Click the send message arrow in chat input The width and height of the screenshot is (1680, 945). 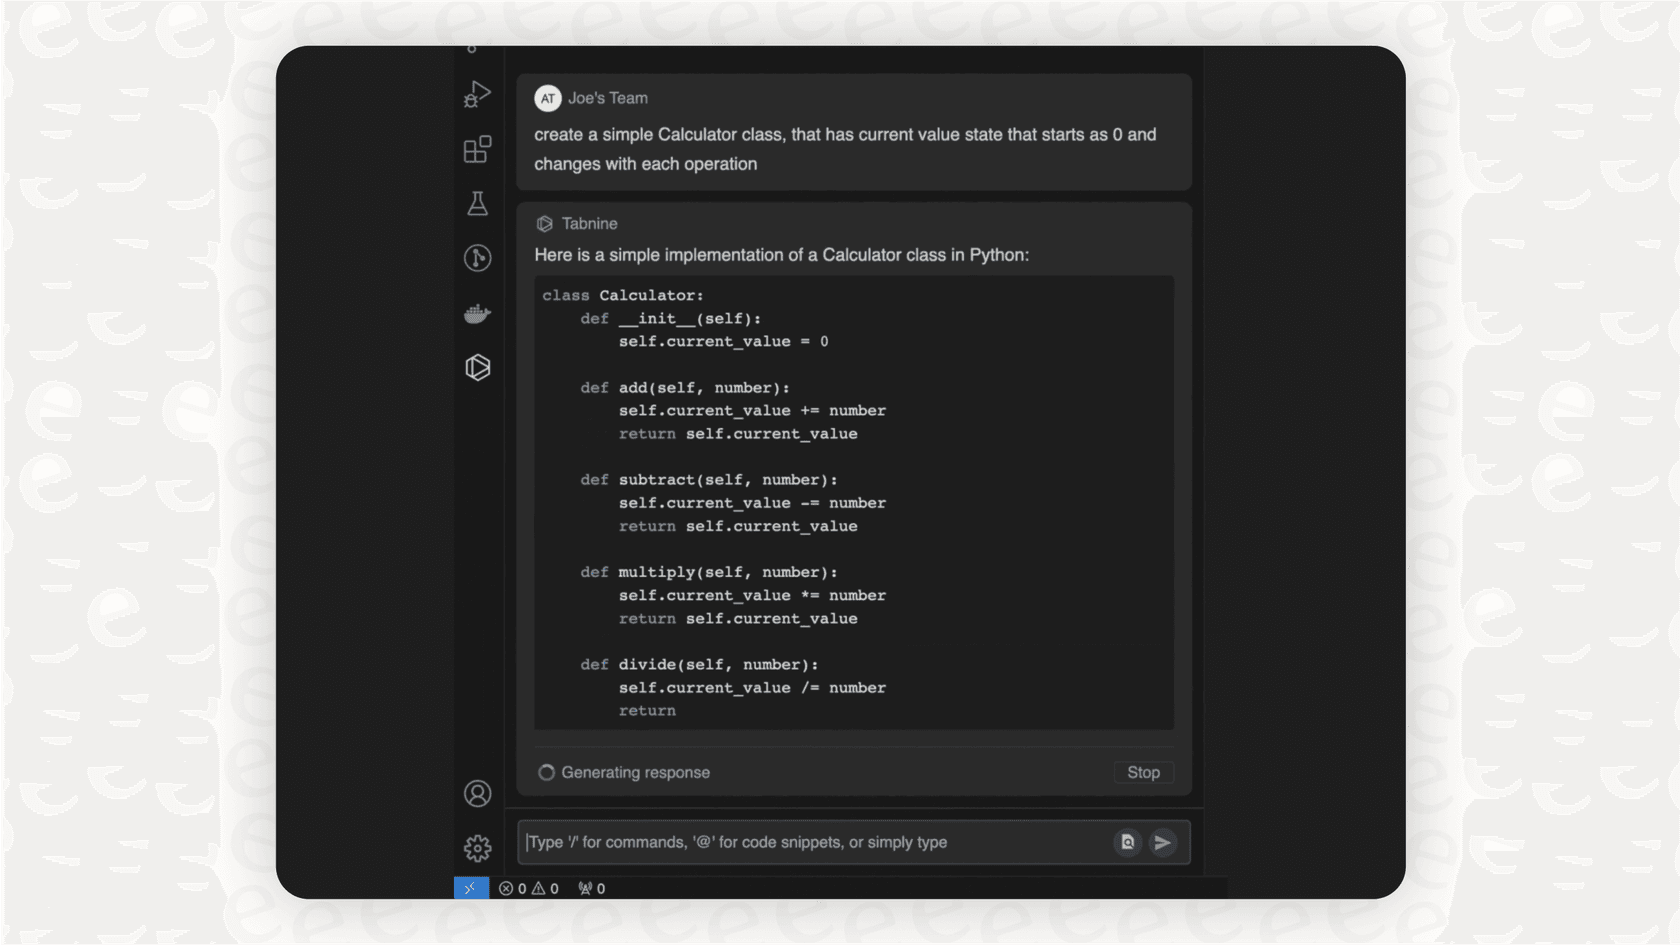coord(1163,842)
